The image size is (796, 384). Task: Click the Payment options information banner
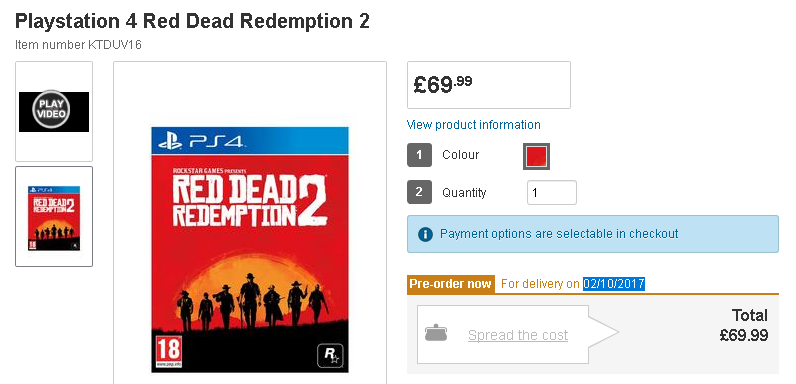(x=592, y=234)
